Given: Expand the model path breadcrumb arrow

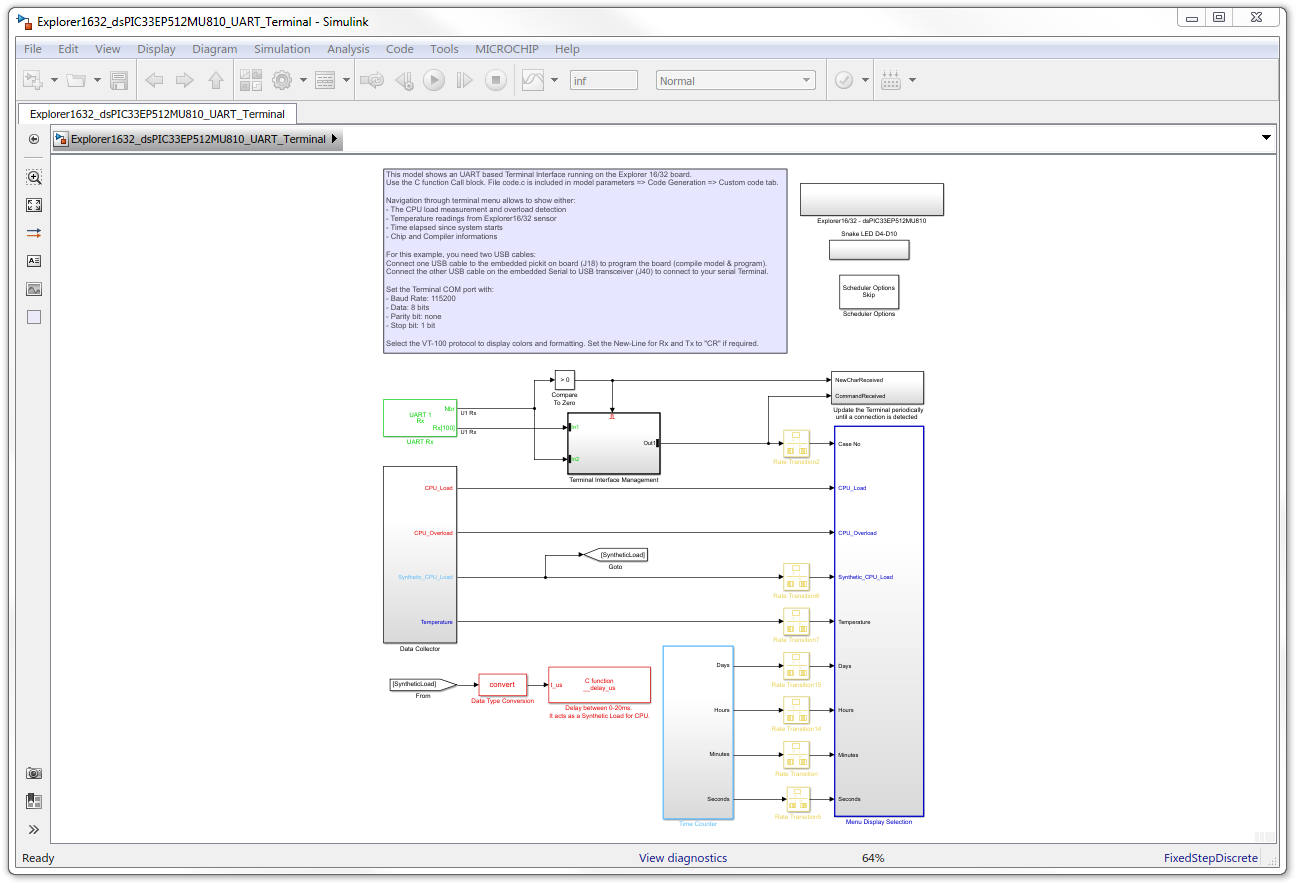Looking at the screenshot, I should pos(334,139).
